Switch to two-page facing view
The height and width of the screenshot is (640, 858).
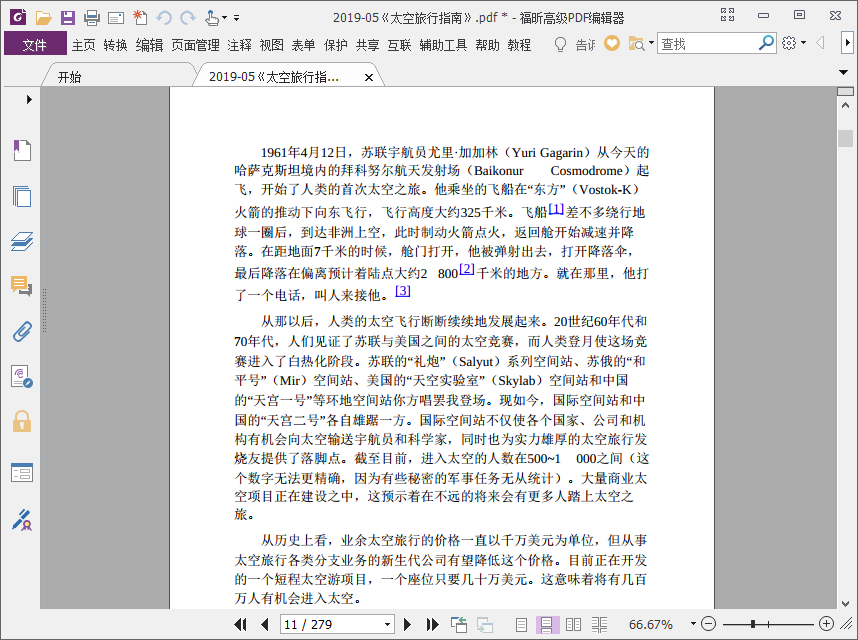[x=573, y=624]
